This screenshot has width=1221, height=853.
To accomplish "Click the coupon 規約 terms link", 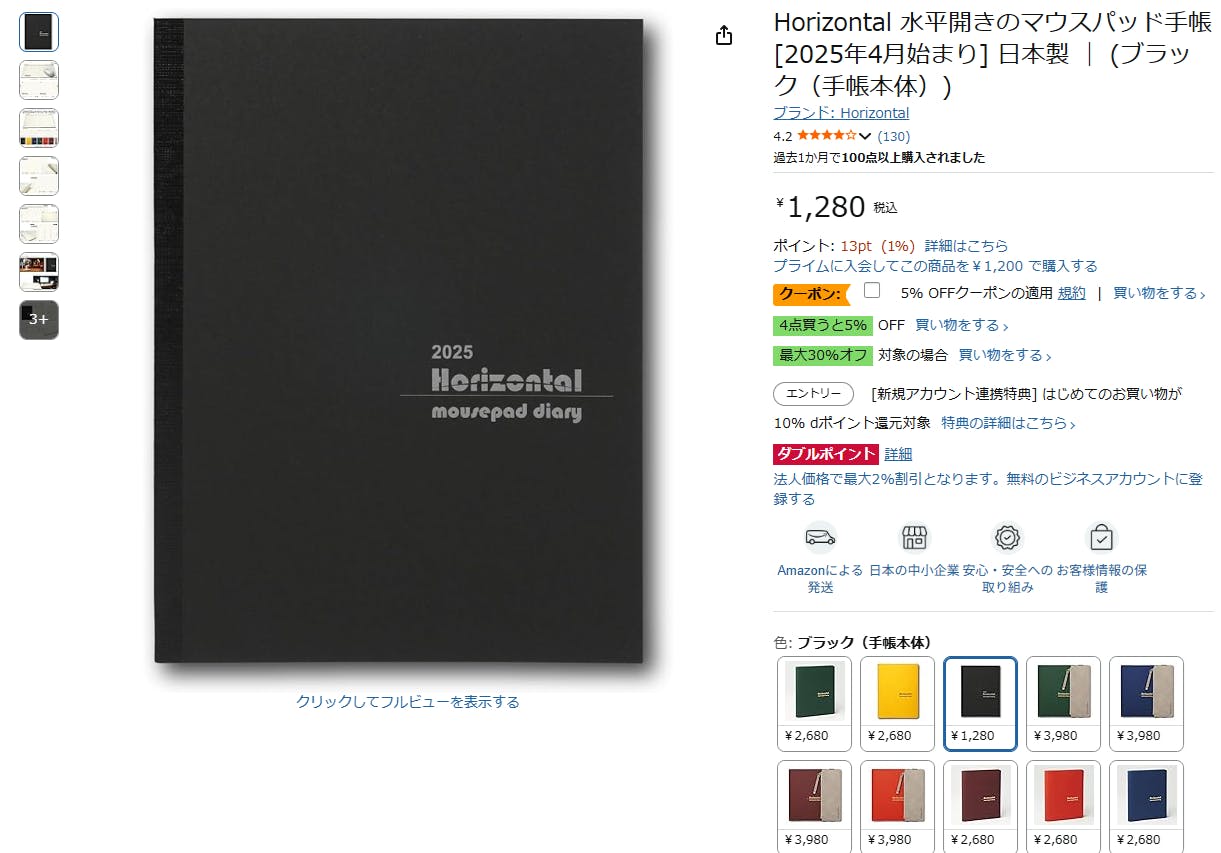I will tap(1071, 293).
